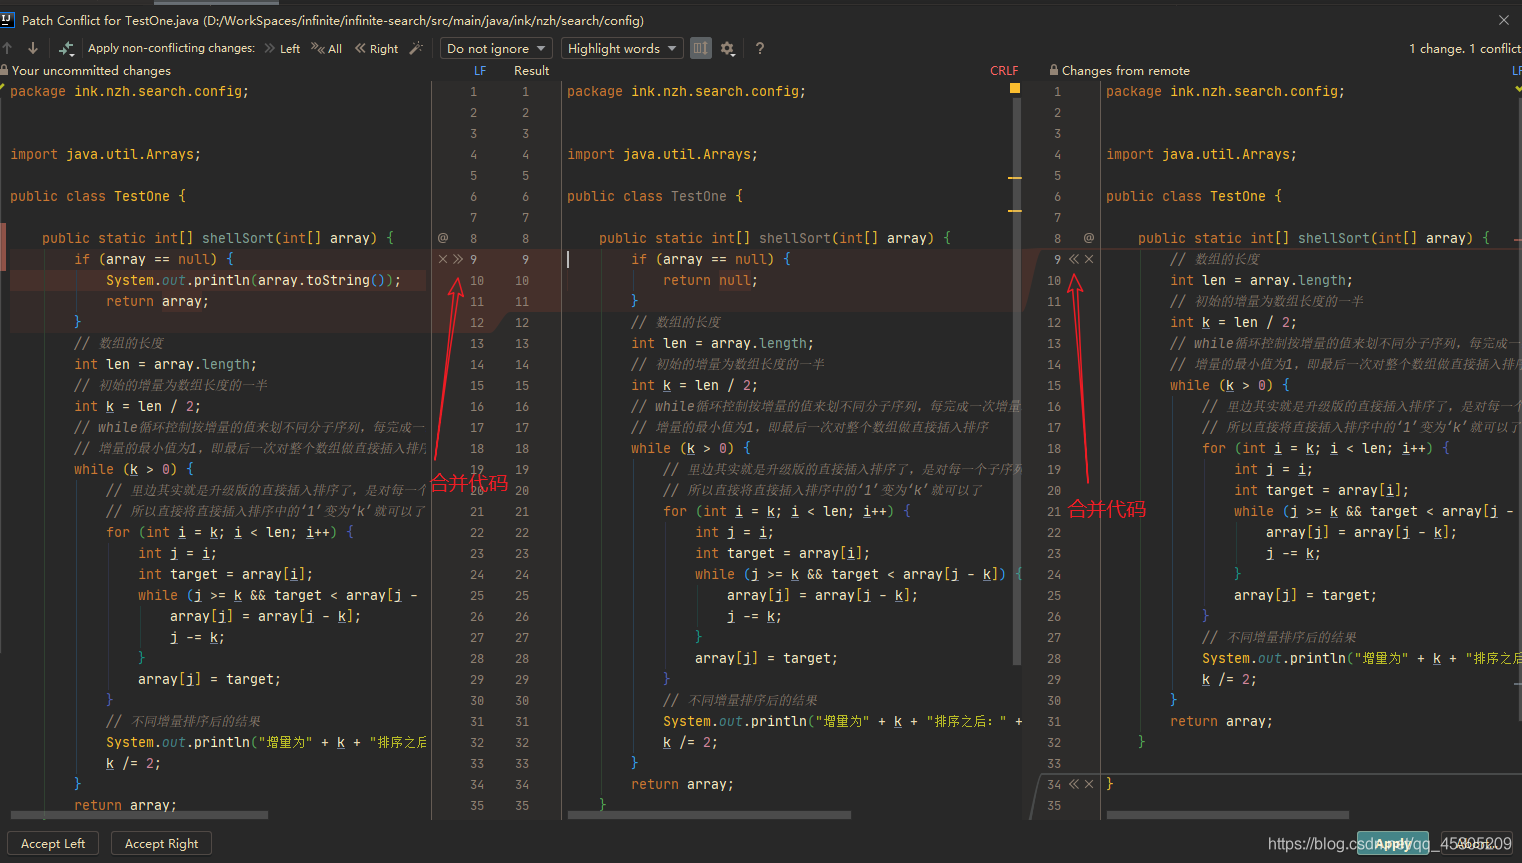Screen dimensions: 1522x863
Task: Click the yellow status square above Result scrollbar
Action: click(x=1015, y=88)
